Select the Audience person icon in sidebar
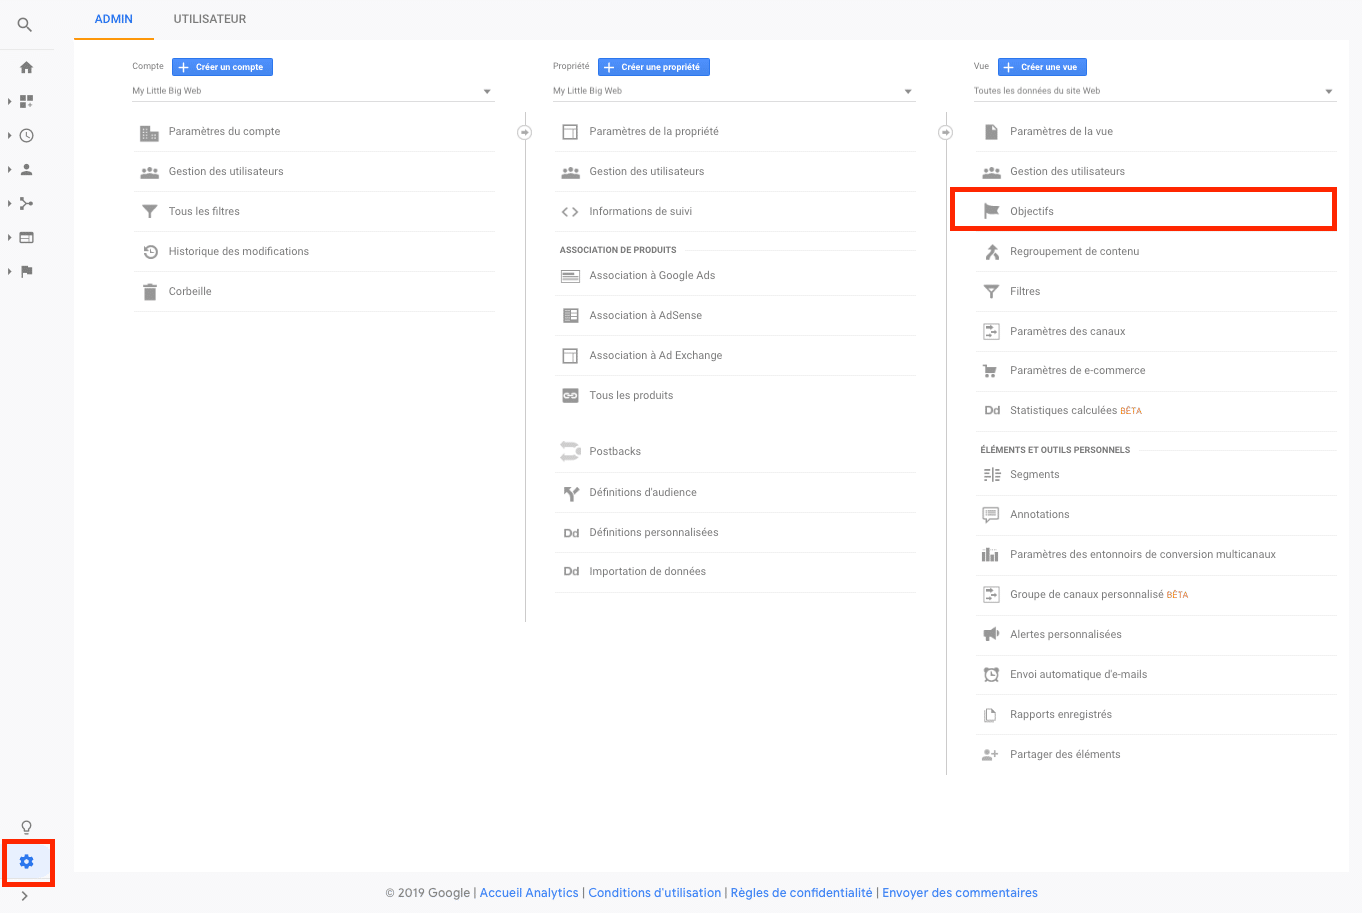1362x913 pixels. tap(27, 170)
